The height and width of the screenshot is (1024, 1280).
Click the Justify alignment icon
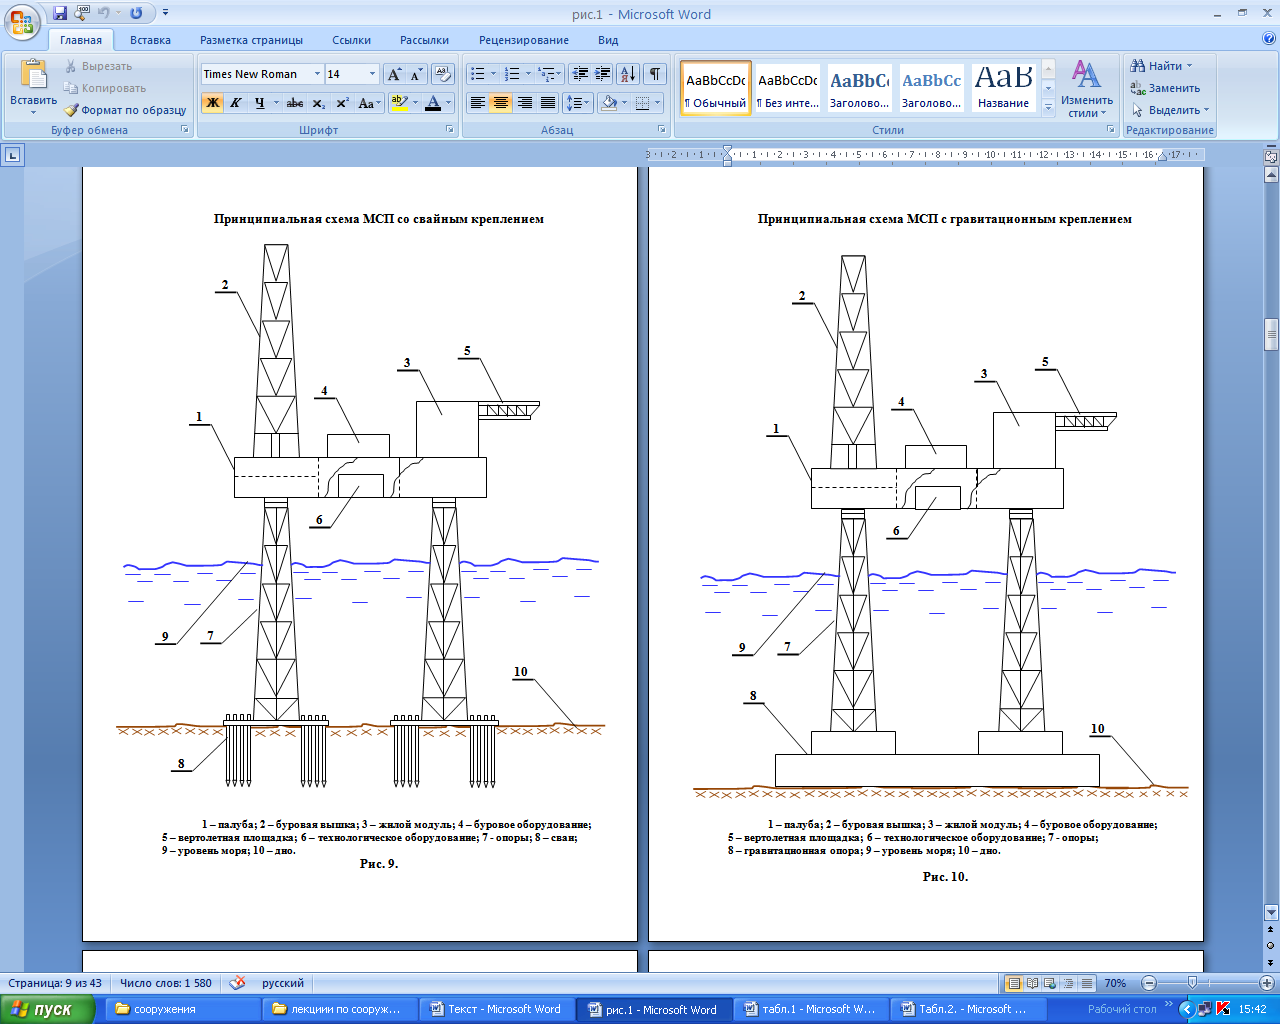[548, 103]
